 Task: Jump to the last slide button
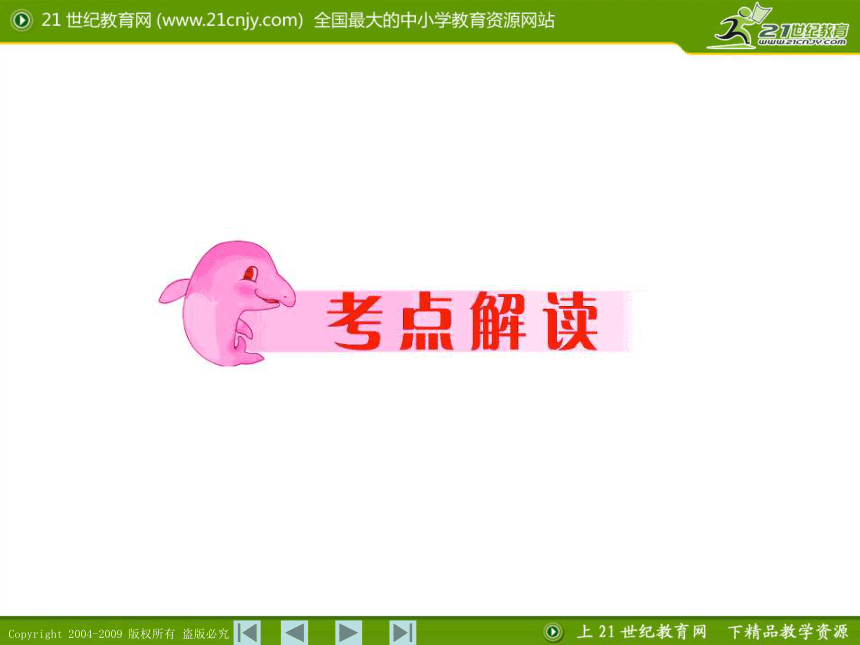point(403,632)
